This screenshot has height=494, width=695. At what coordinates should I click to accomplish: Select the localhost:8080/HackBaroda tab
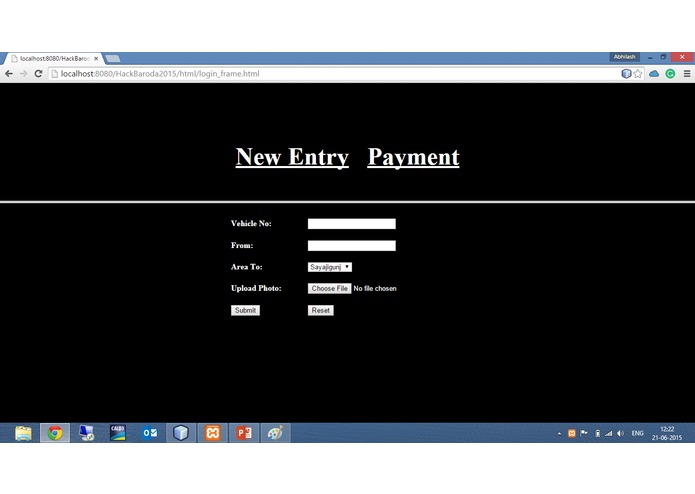tap(55, 58)
